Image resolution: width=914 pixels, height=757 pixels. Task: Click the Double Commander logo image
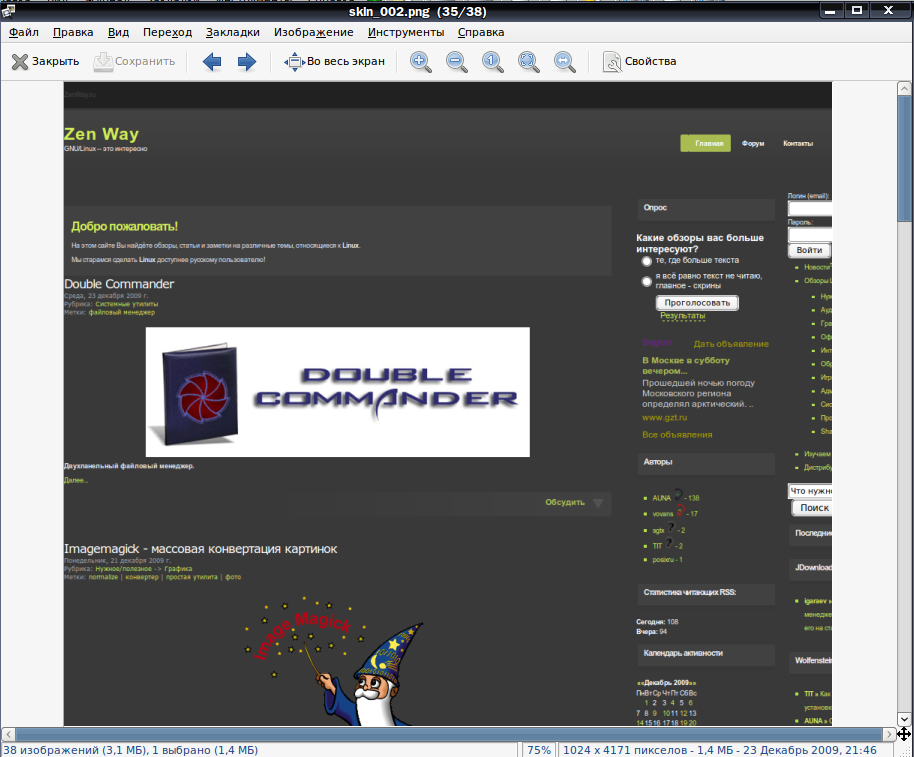338,392
